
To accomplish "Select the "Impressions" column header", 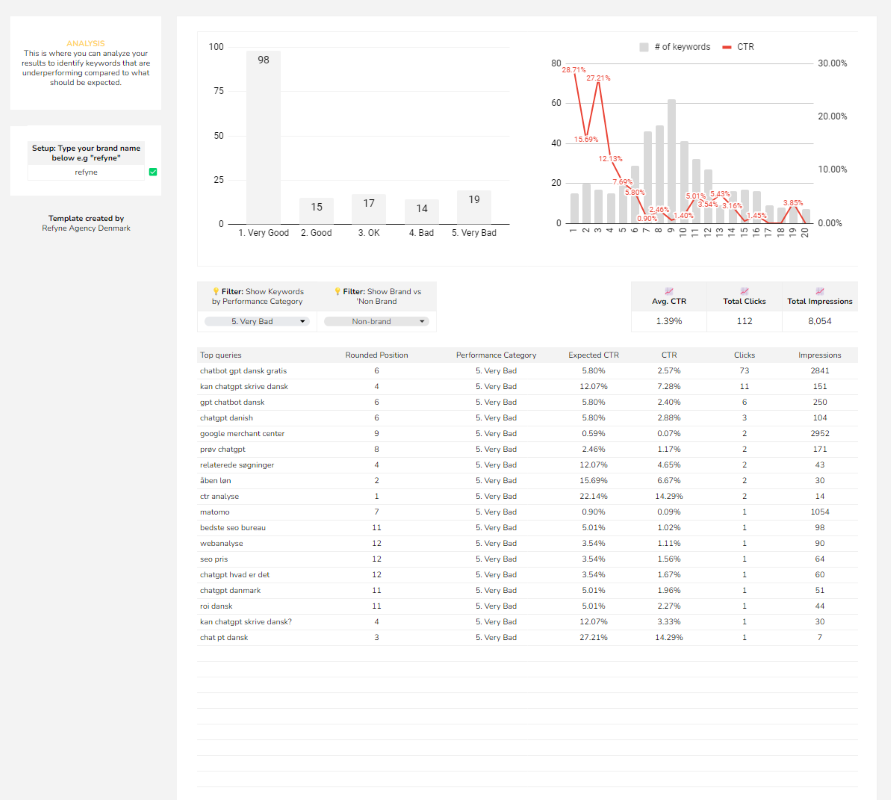I will (x=819, y=355).
